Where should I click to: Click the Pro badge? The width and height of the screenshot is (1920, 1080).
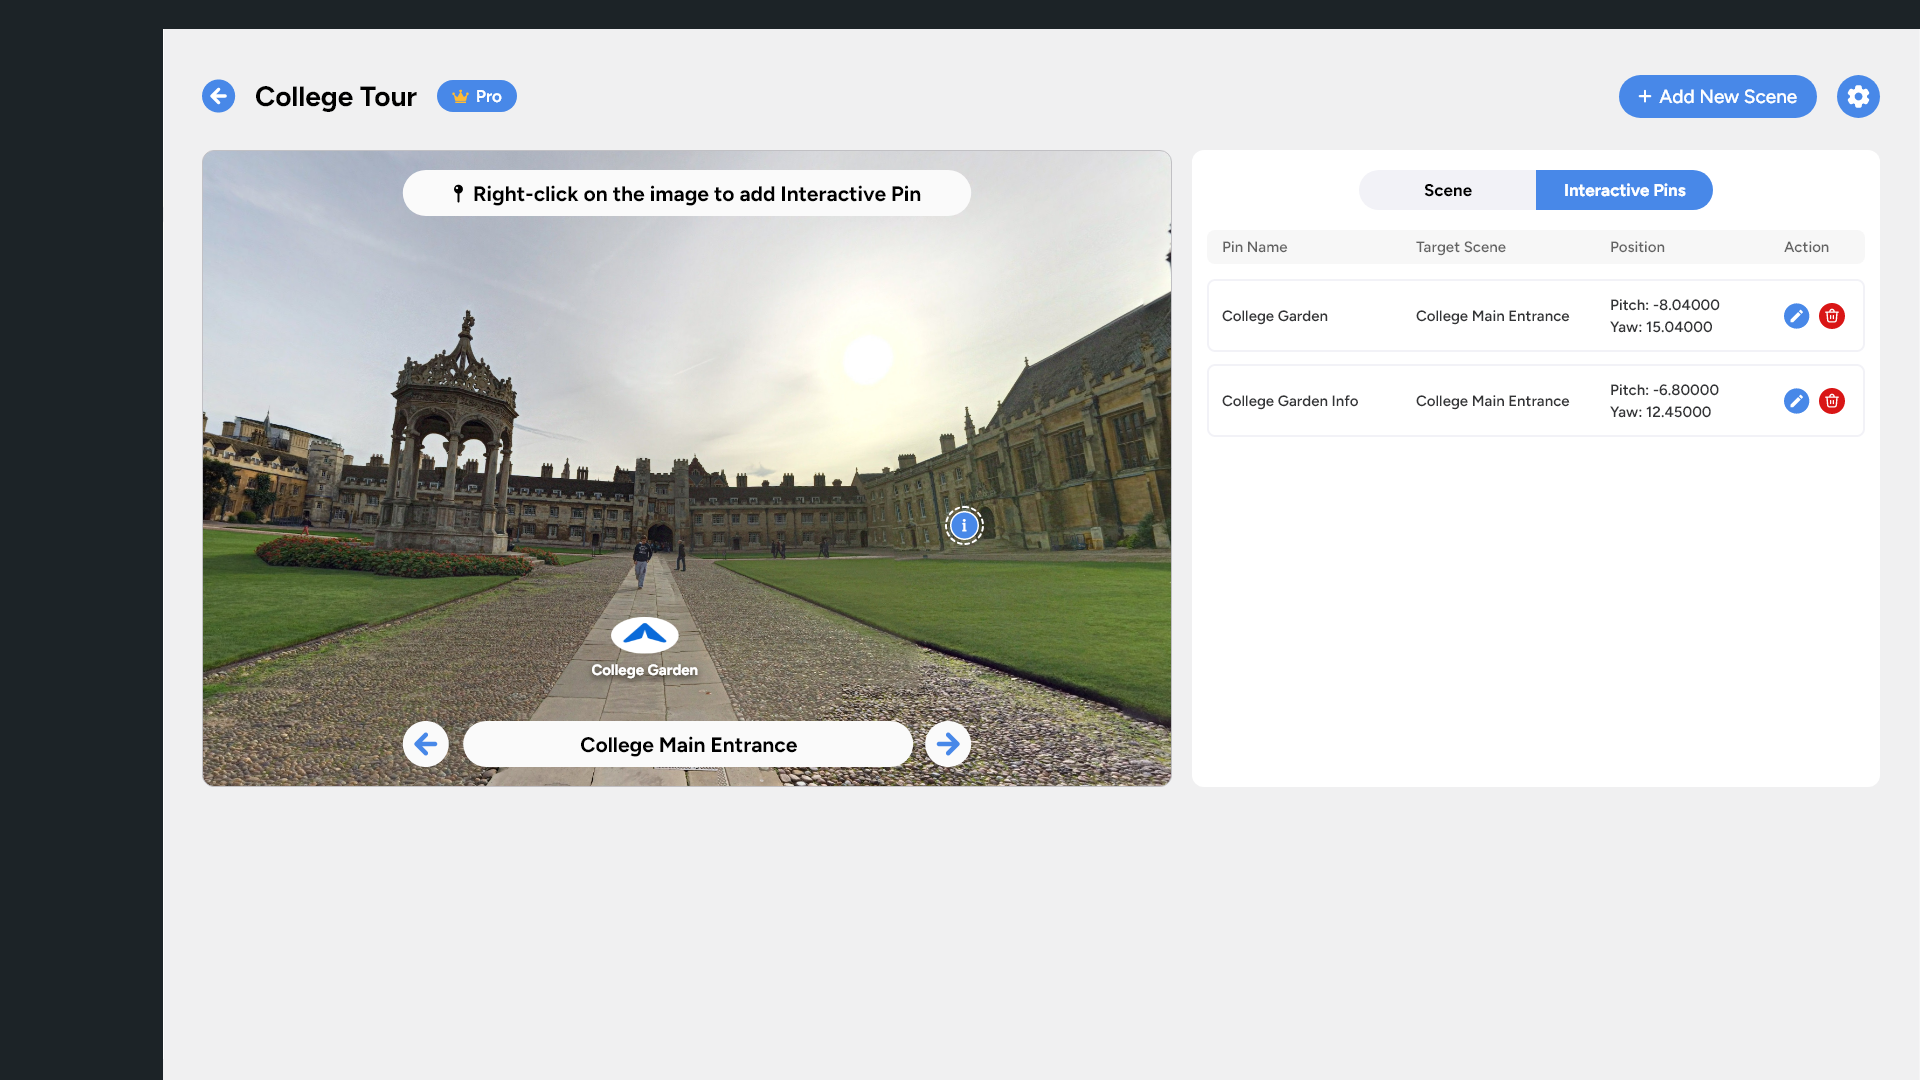[477, 96]
